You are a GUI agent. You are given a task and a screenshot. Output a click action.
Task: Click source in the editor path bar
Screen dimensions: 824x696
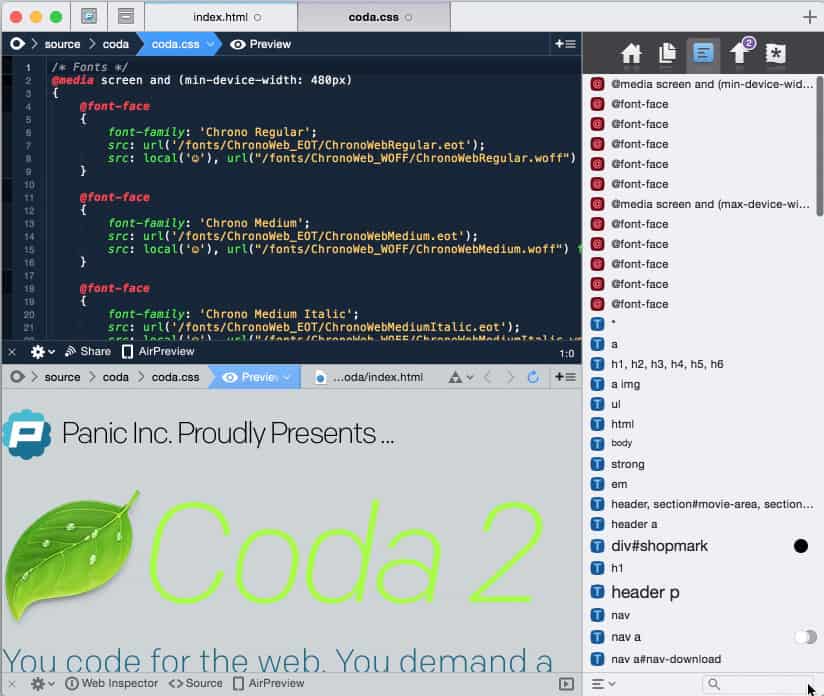pyautogui.click(x=62, y=44)
